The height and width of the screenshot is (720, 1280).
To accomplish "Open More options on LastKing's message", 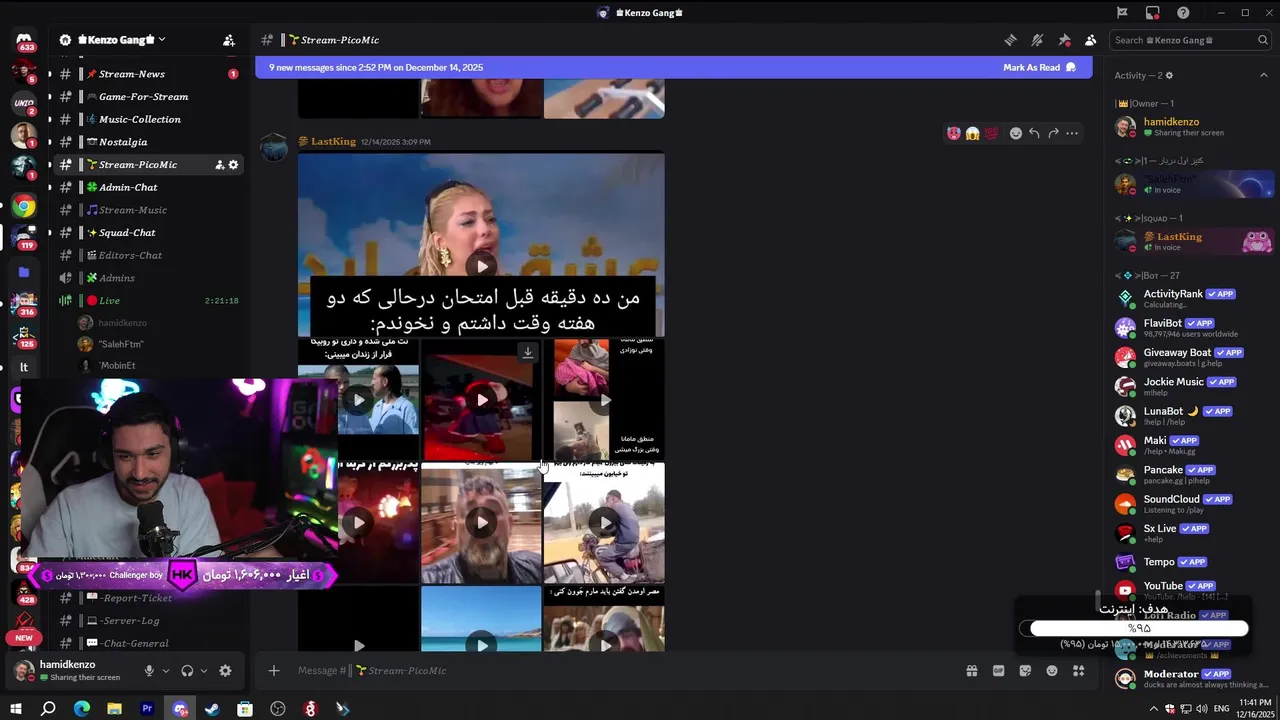I will point(1072,133).
